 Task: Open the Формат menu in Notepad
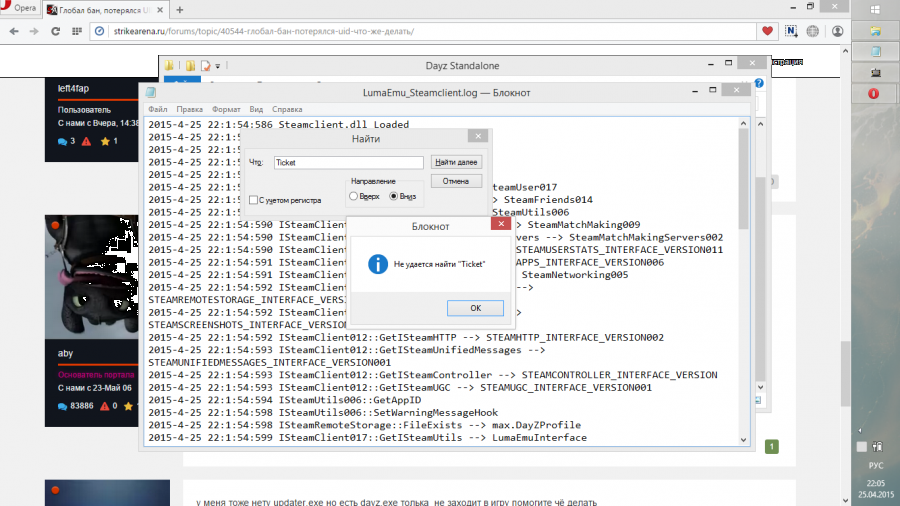point(226,109)
